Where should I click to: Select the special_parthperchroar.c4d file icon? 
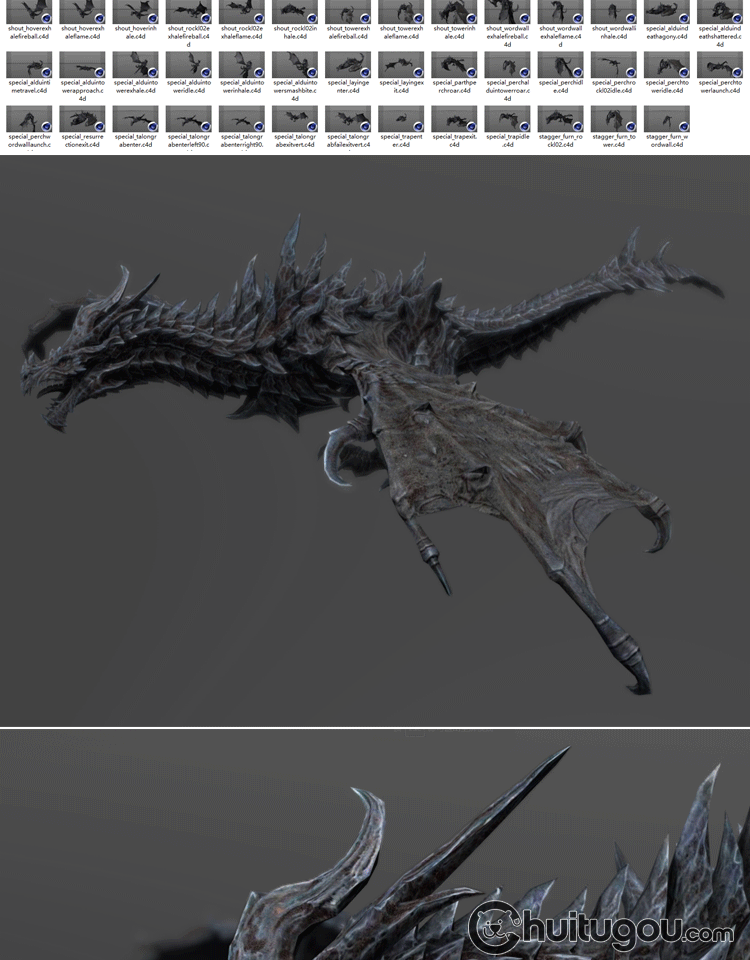click(x=454, y=65)
